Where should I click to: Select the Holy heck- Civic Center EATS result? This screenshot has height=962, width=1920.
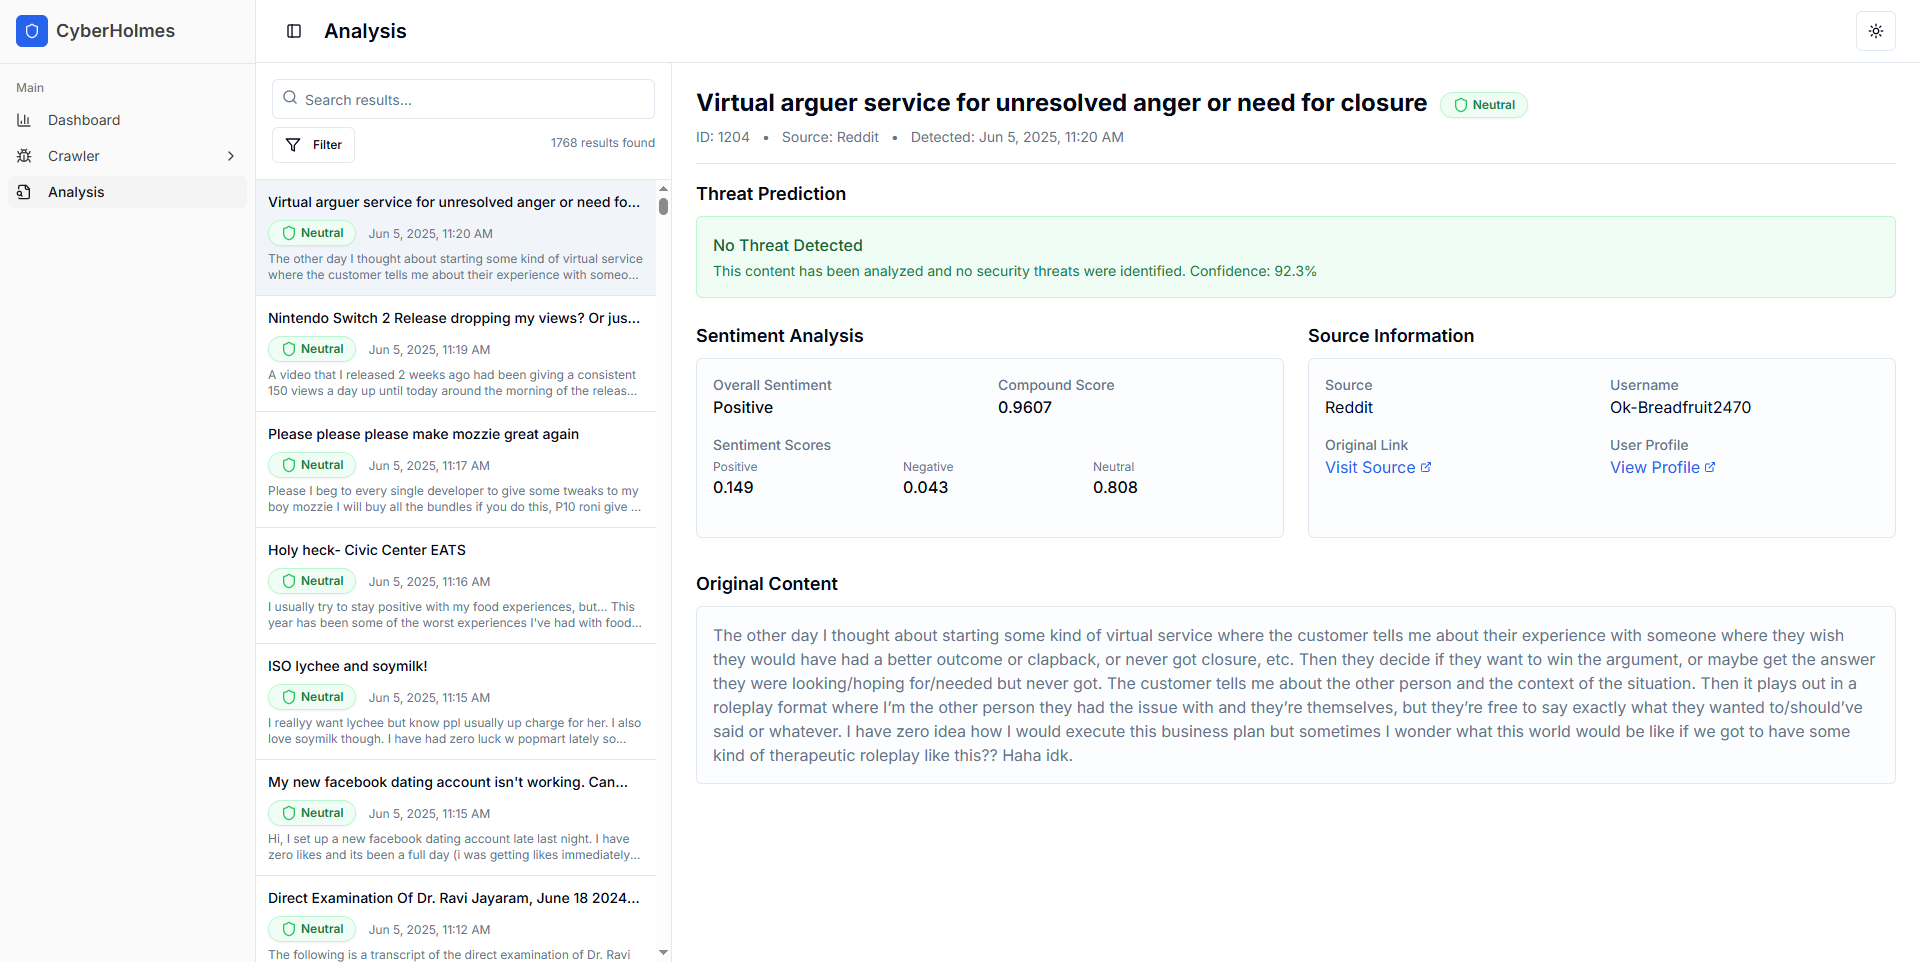tap(456, 586)
